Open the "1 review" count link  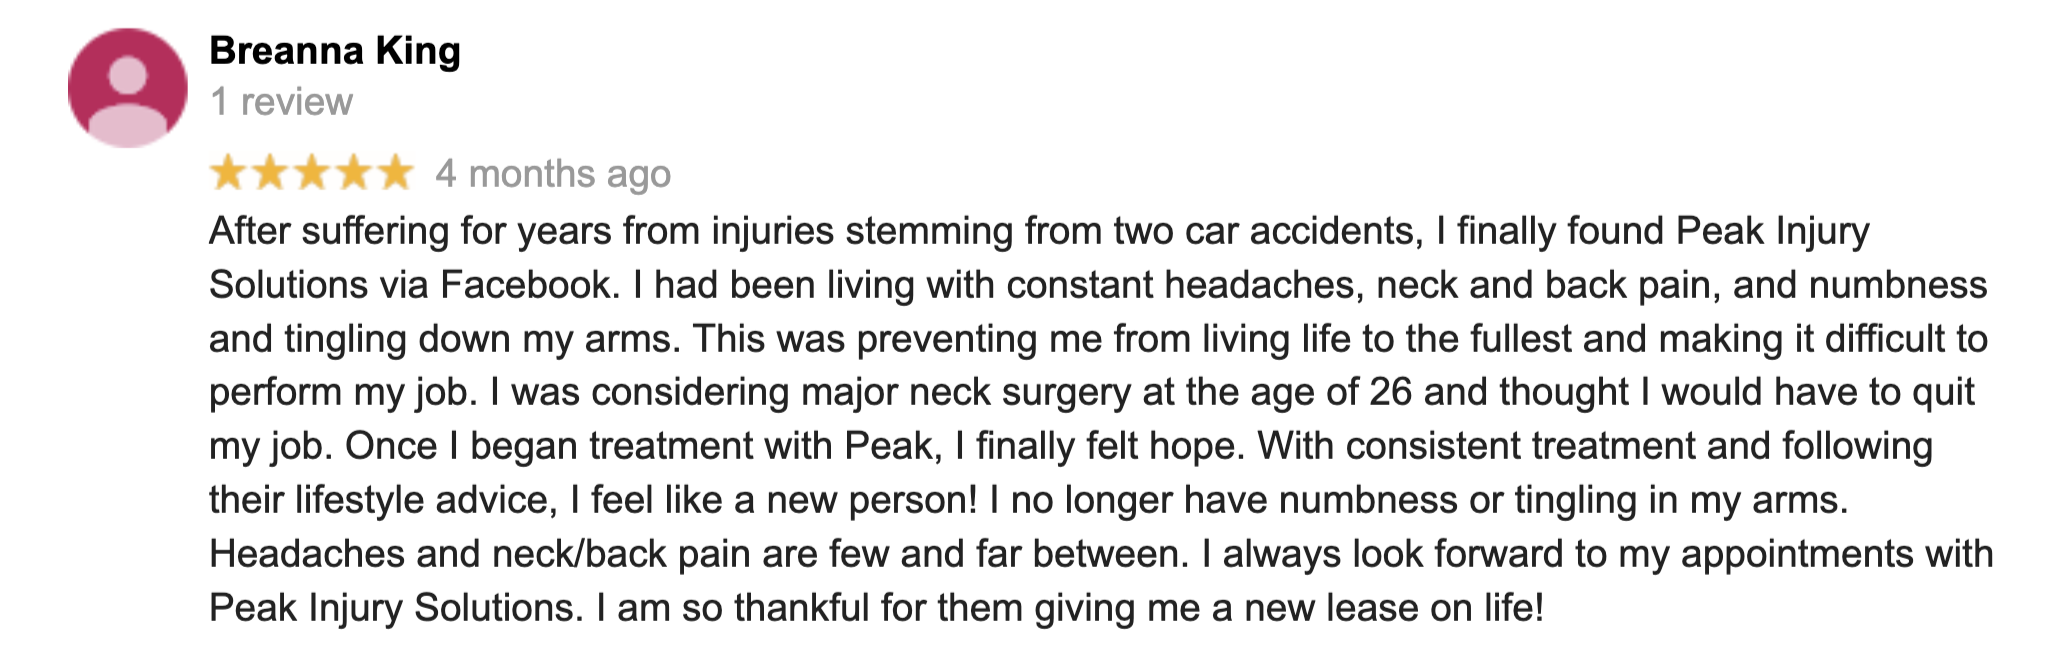click(x=281, y=102)
